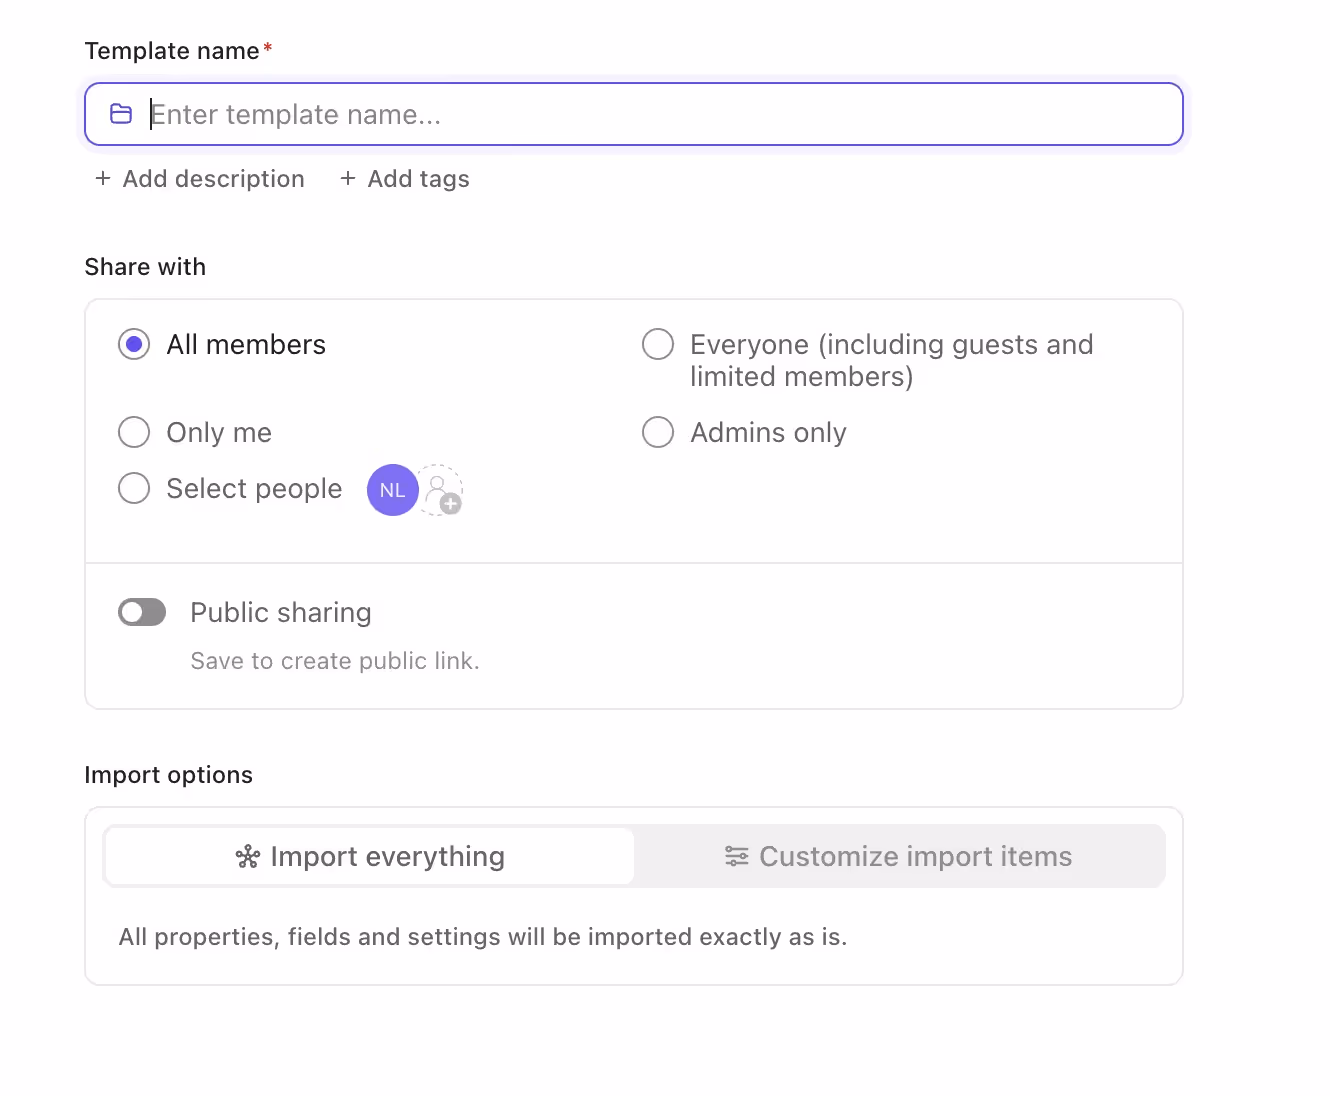Select the All members radio button
1330x1096 pixels.
134,345
